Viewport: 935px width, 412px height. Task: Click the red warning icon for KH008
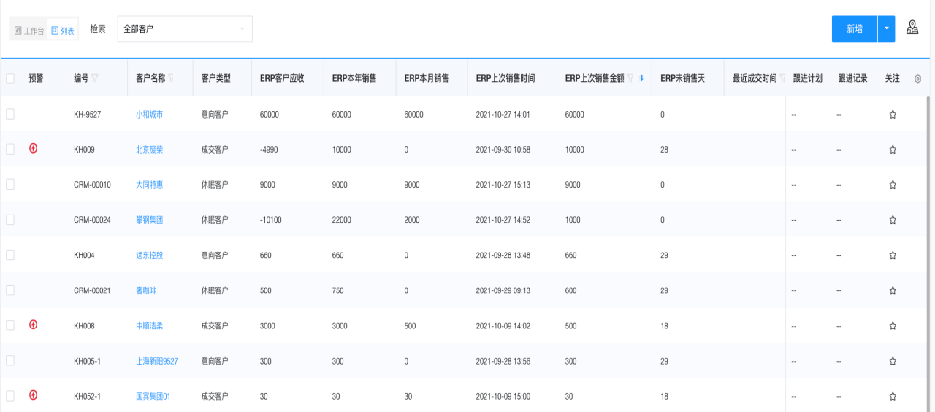34,325
